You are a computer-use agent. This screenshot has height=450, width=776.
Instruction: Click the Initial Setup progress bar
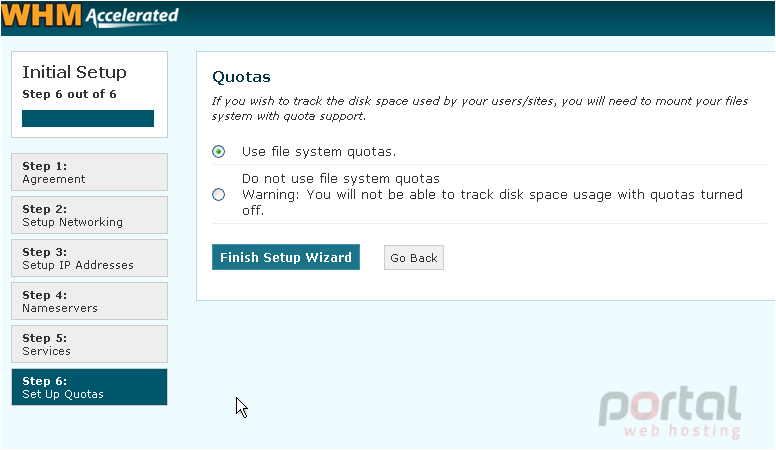88,119
